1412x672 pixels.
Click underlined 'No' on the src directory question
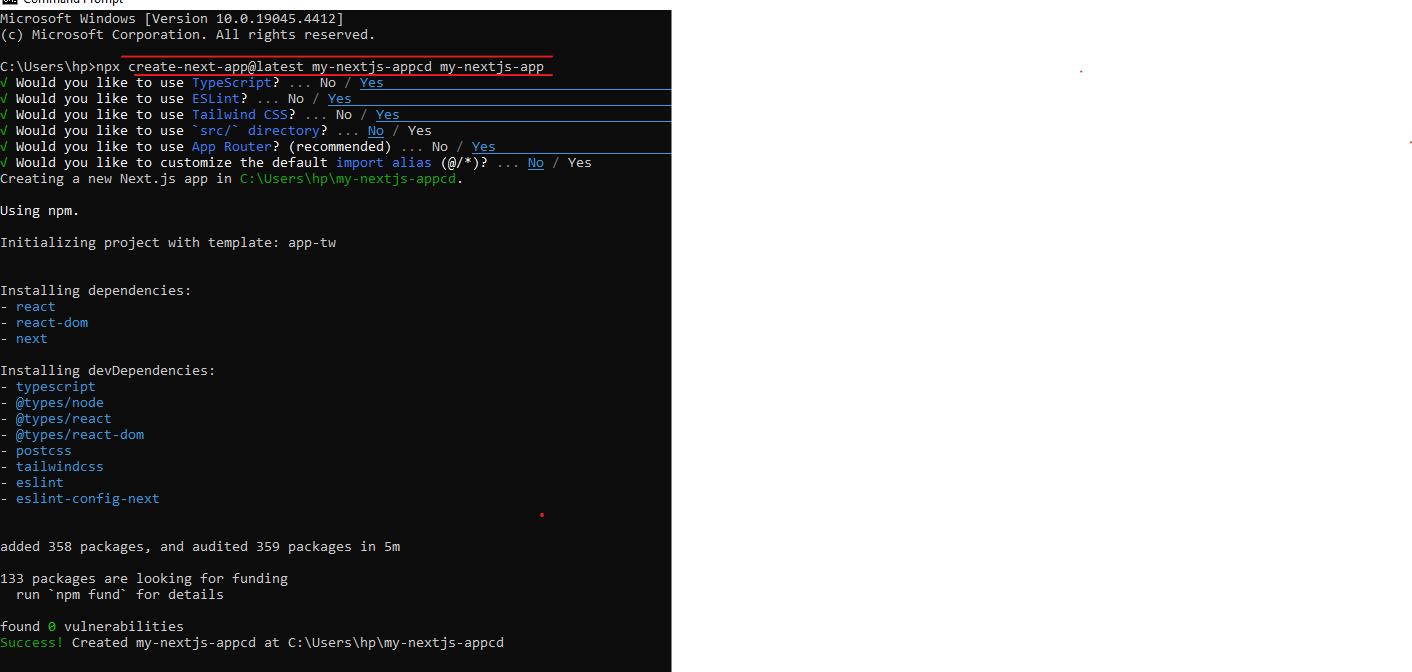[x=376, y=131]
